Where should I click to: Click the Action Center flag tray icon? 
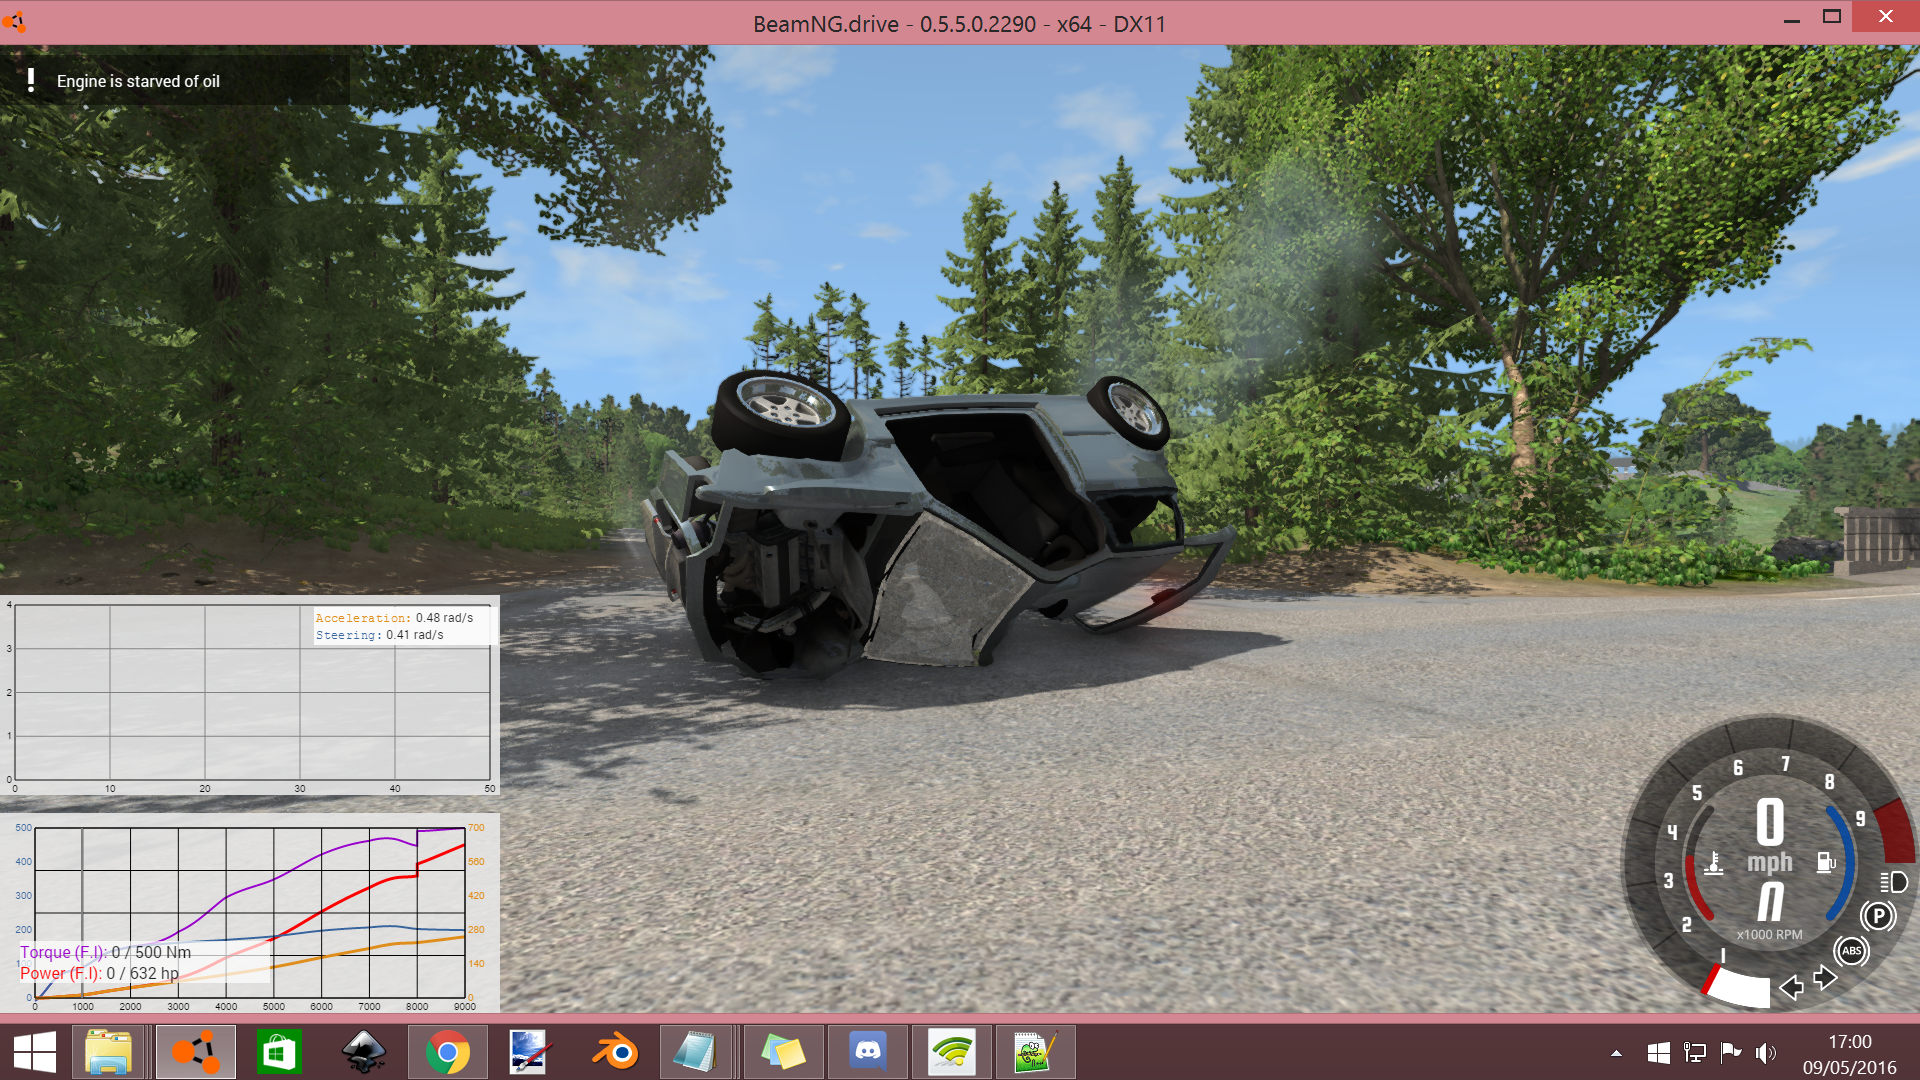tap(1730, 1052)
